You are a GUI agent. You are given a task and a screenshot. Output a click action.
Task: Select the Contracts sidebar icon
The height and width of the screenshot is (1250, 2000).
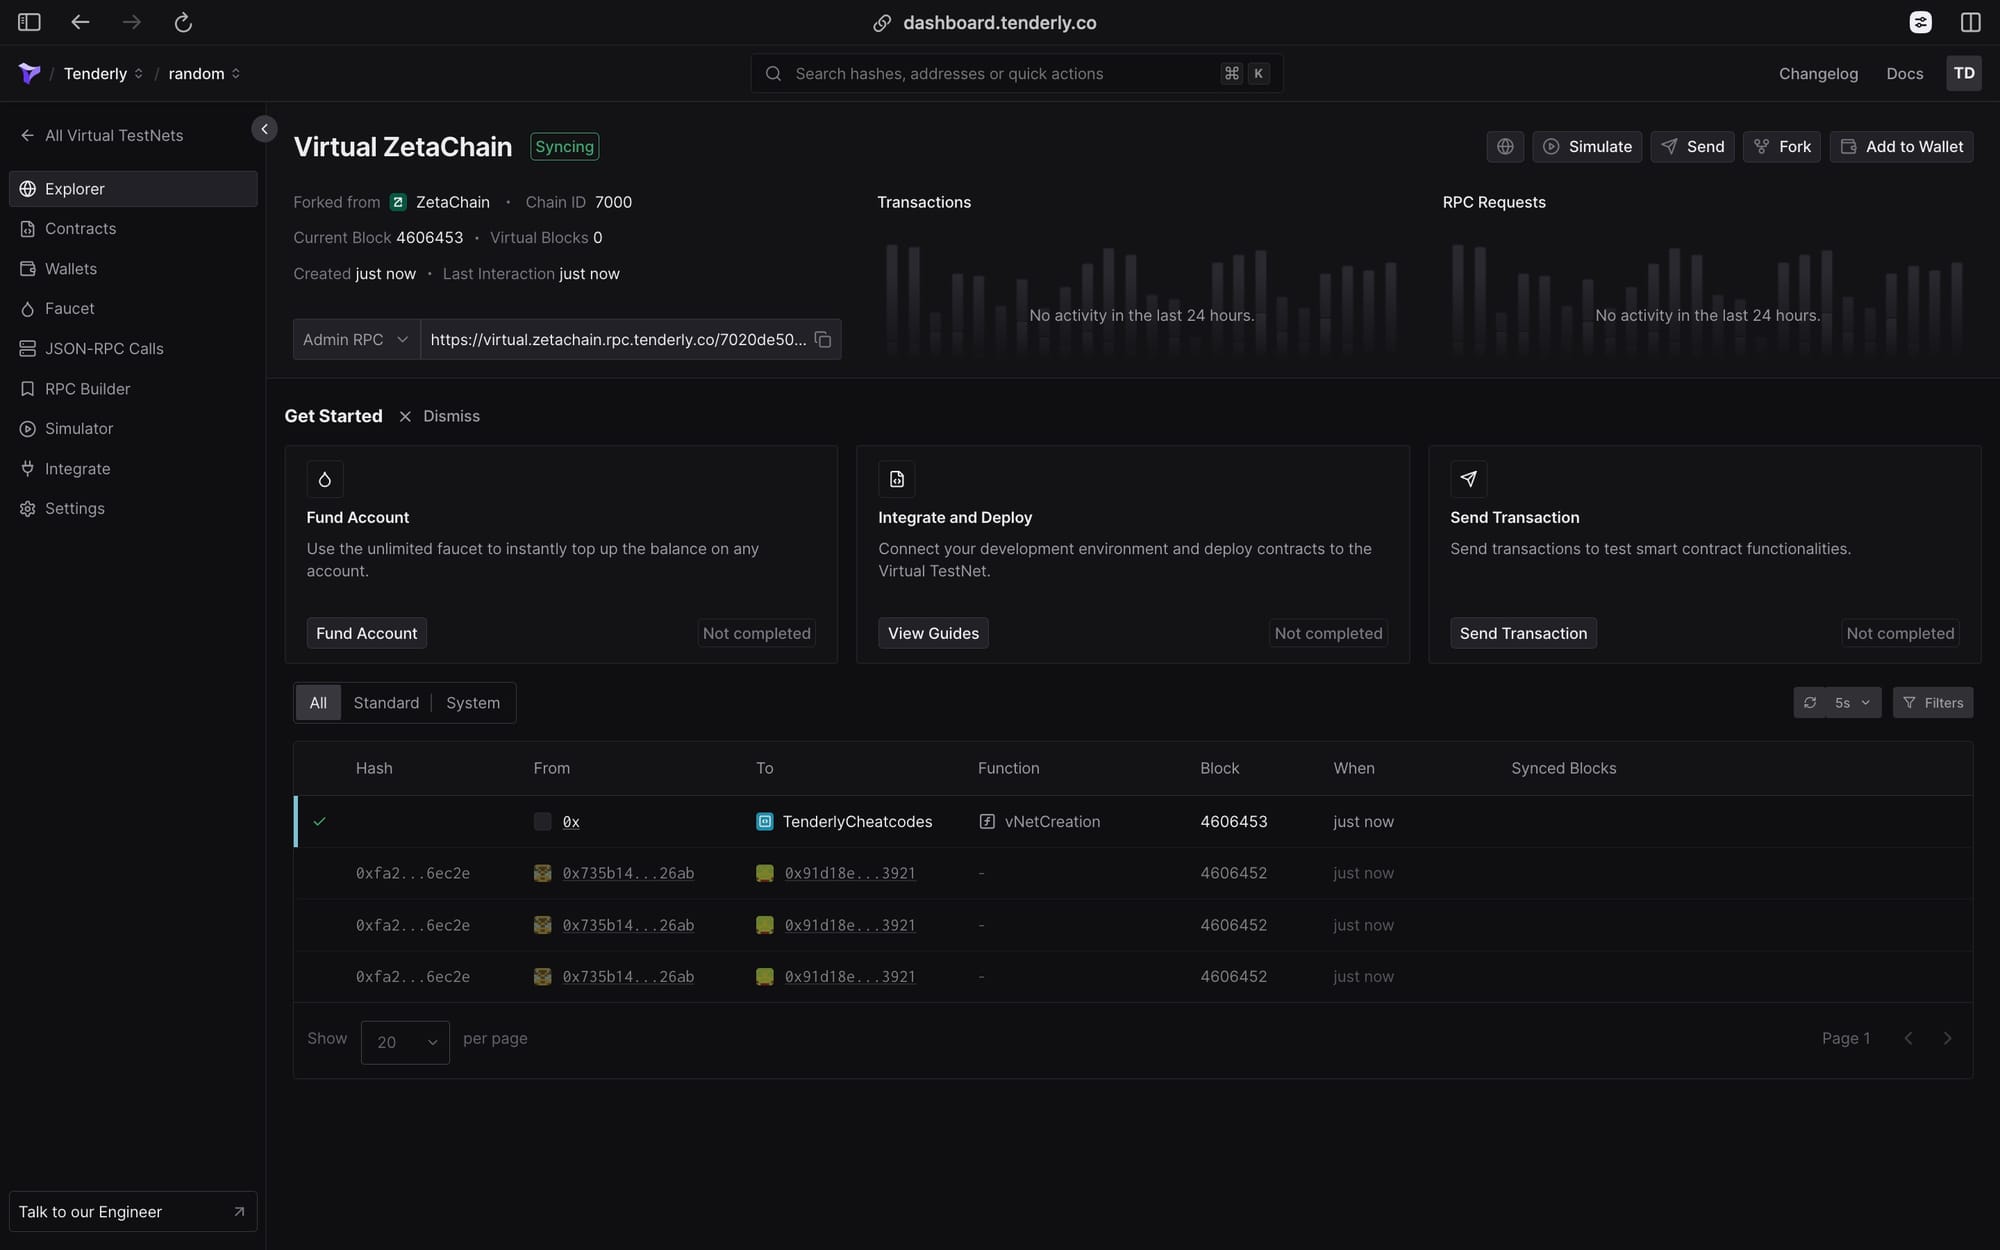coord(26,228)
